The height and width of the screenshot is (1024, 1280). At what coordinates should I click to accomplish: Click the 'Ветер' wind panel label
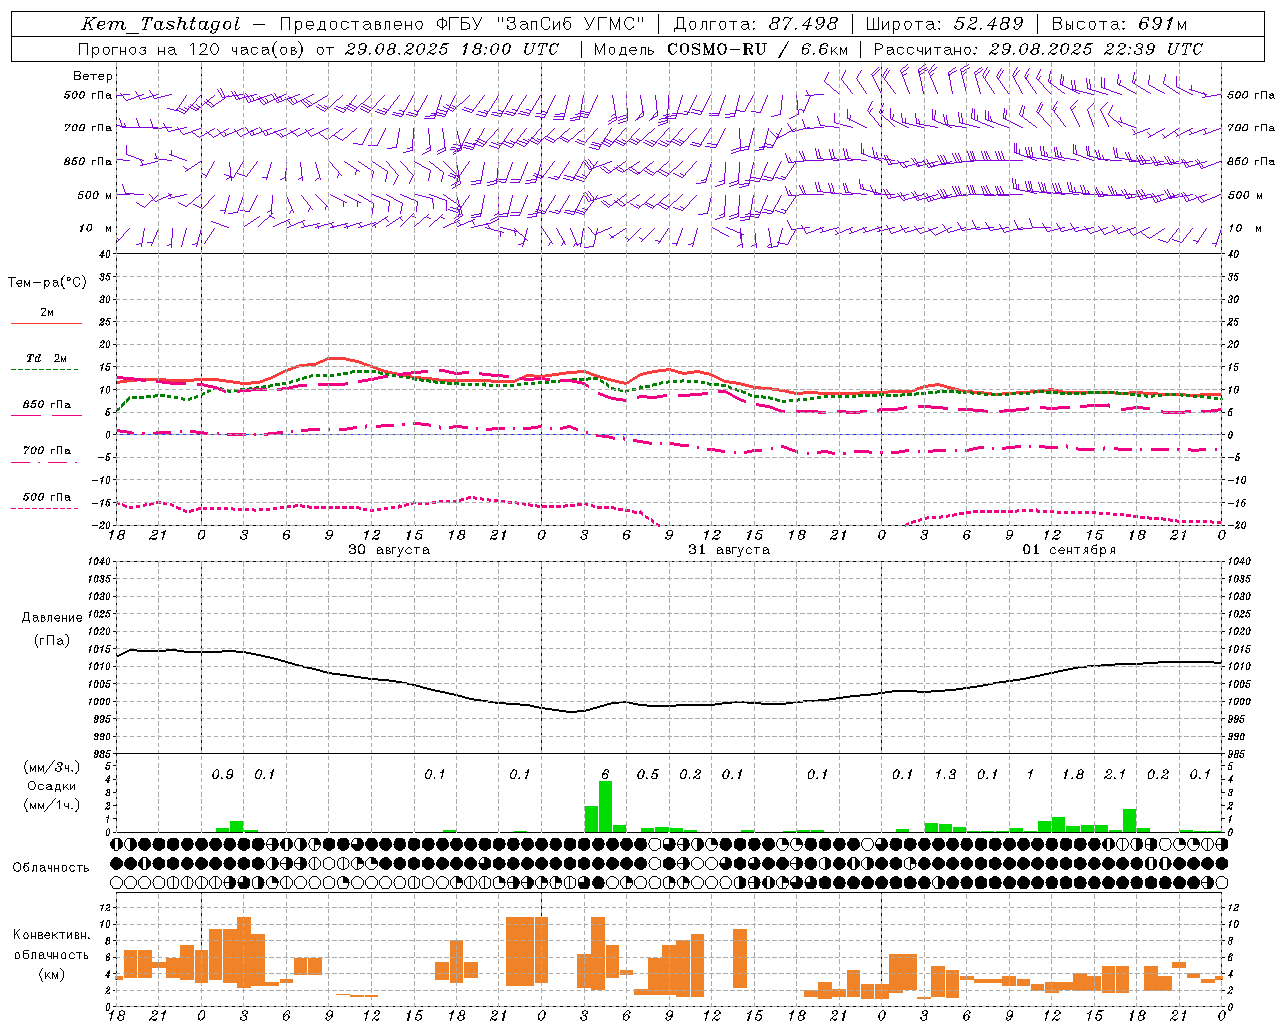pyautogui.click(x=93, y=76)
